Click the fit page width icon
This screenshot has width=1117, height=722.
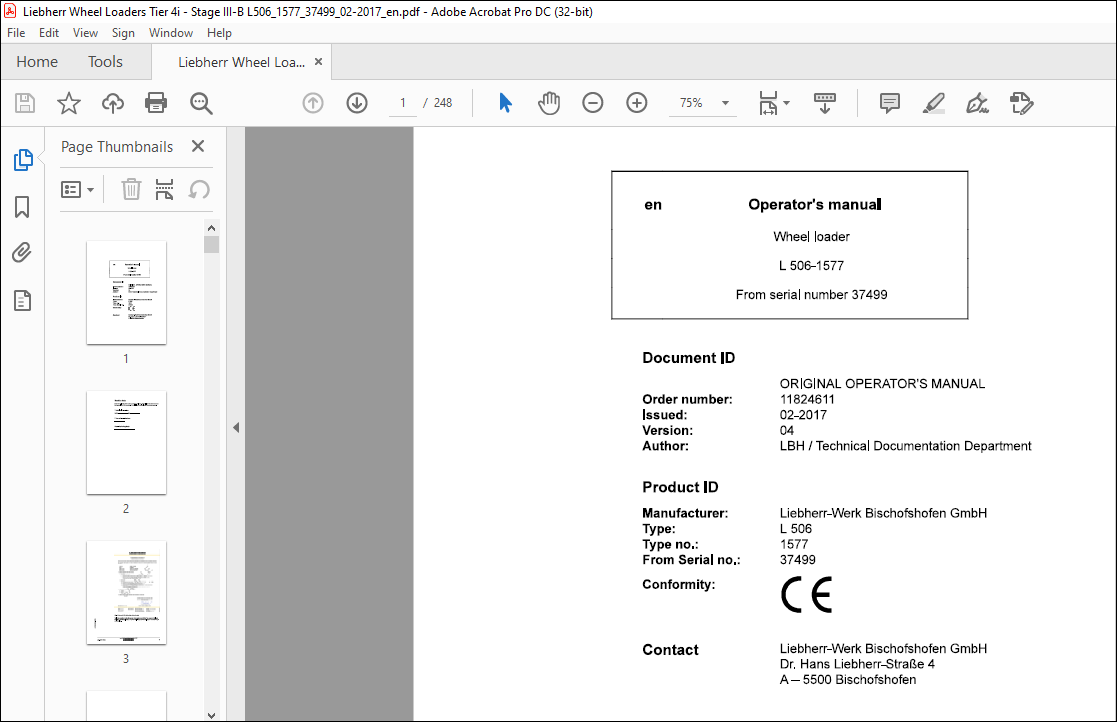point(768,103)
